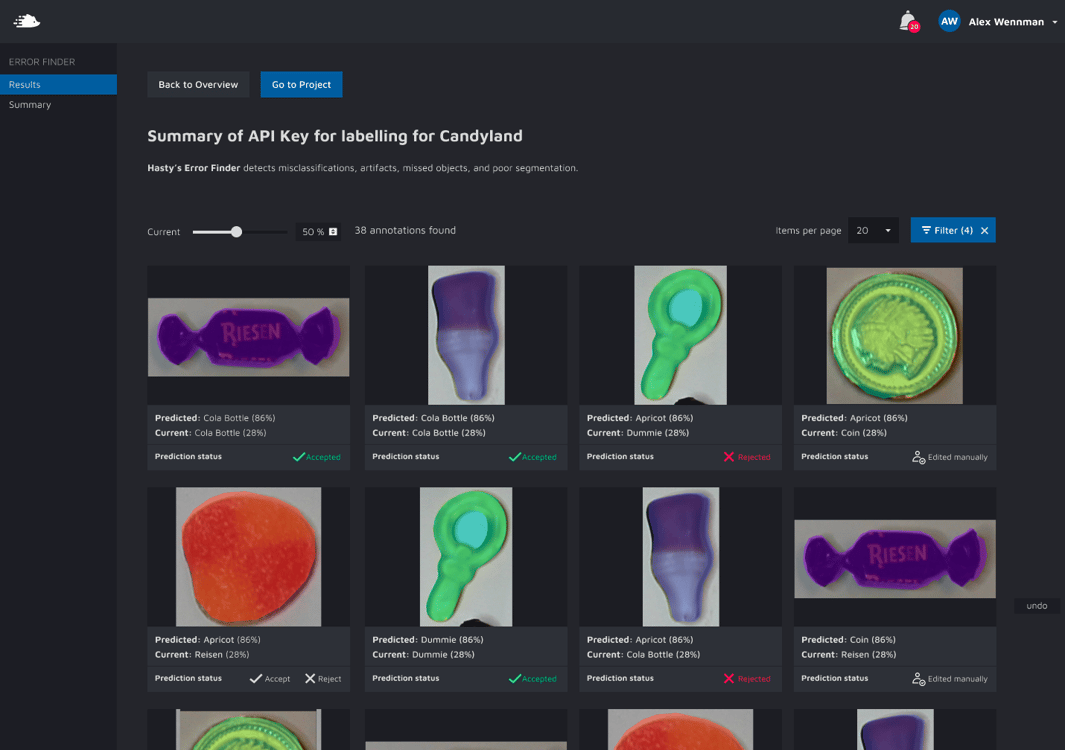1065x750 pixels.
Task: Click Edited manually icon on gold coin card
Action: pyautogui.click(x=918, y=457)
